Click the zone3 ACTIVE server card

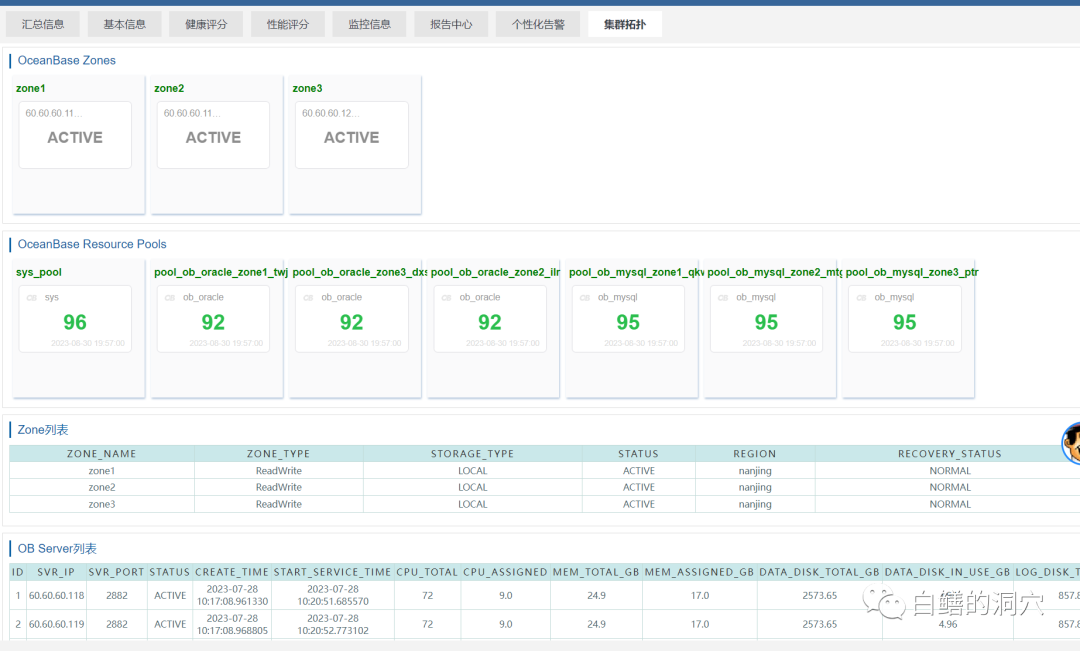[352, 135]
